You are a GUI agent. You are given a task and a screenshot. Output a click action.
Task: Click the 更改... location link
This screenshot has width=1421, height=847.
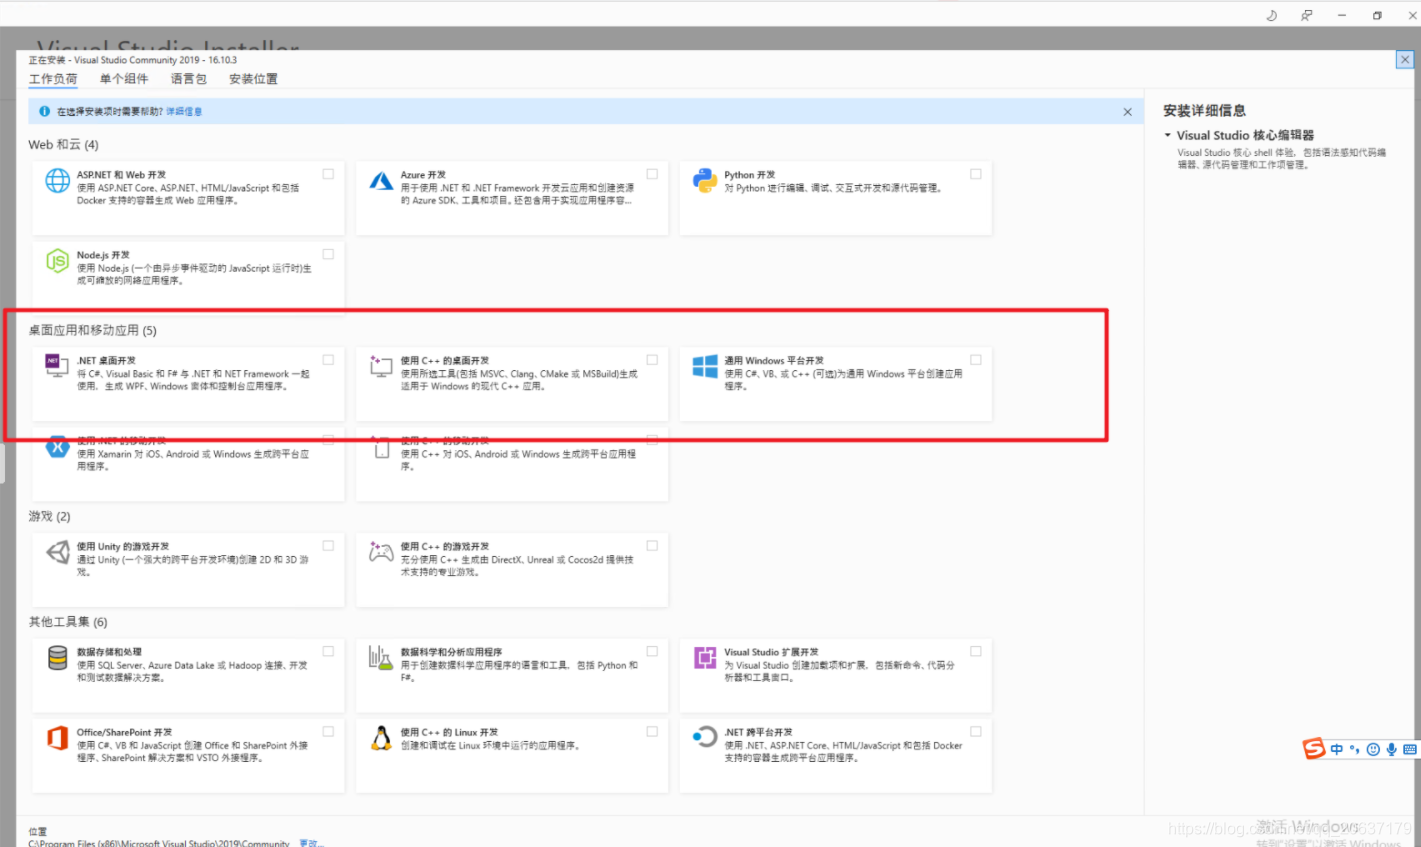click(311, 843)
